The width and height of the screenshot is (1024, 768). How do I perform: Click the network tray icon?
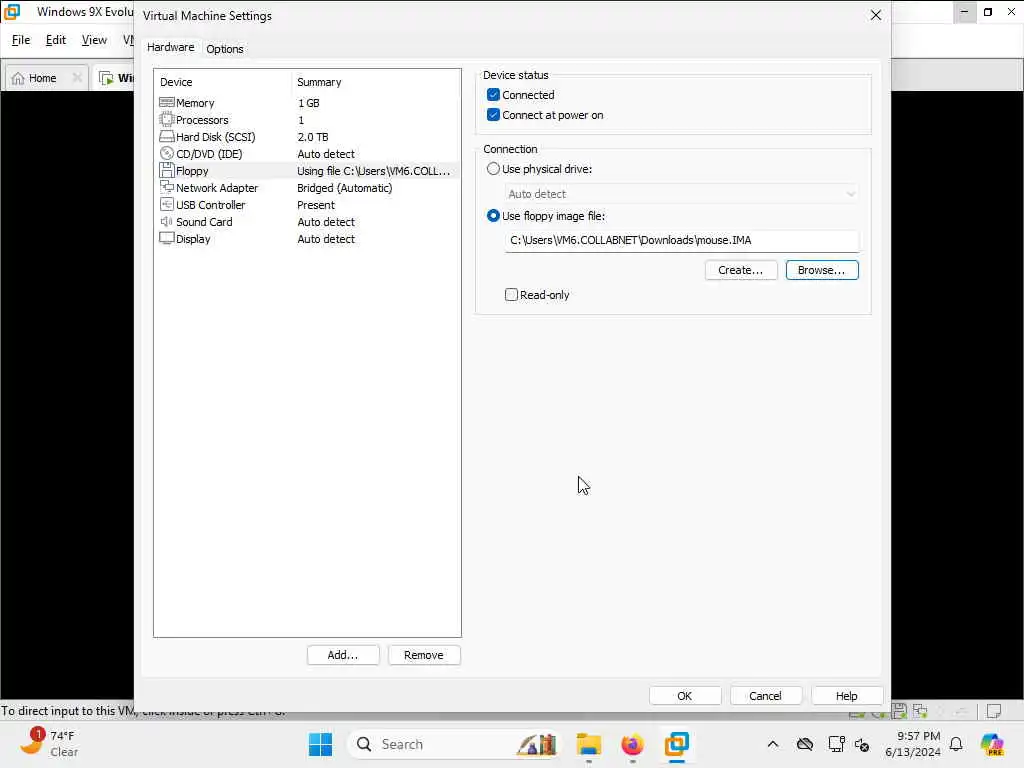point(836,744)
